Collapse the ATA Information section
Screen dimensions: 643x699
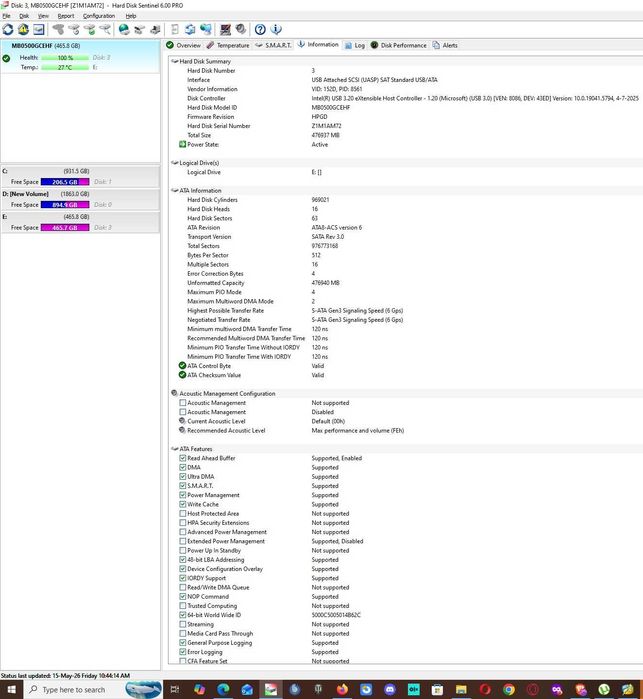tap(175, 190)
